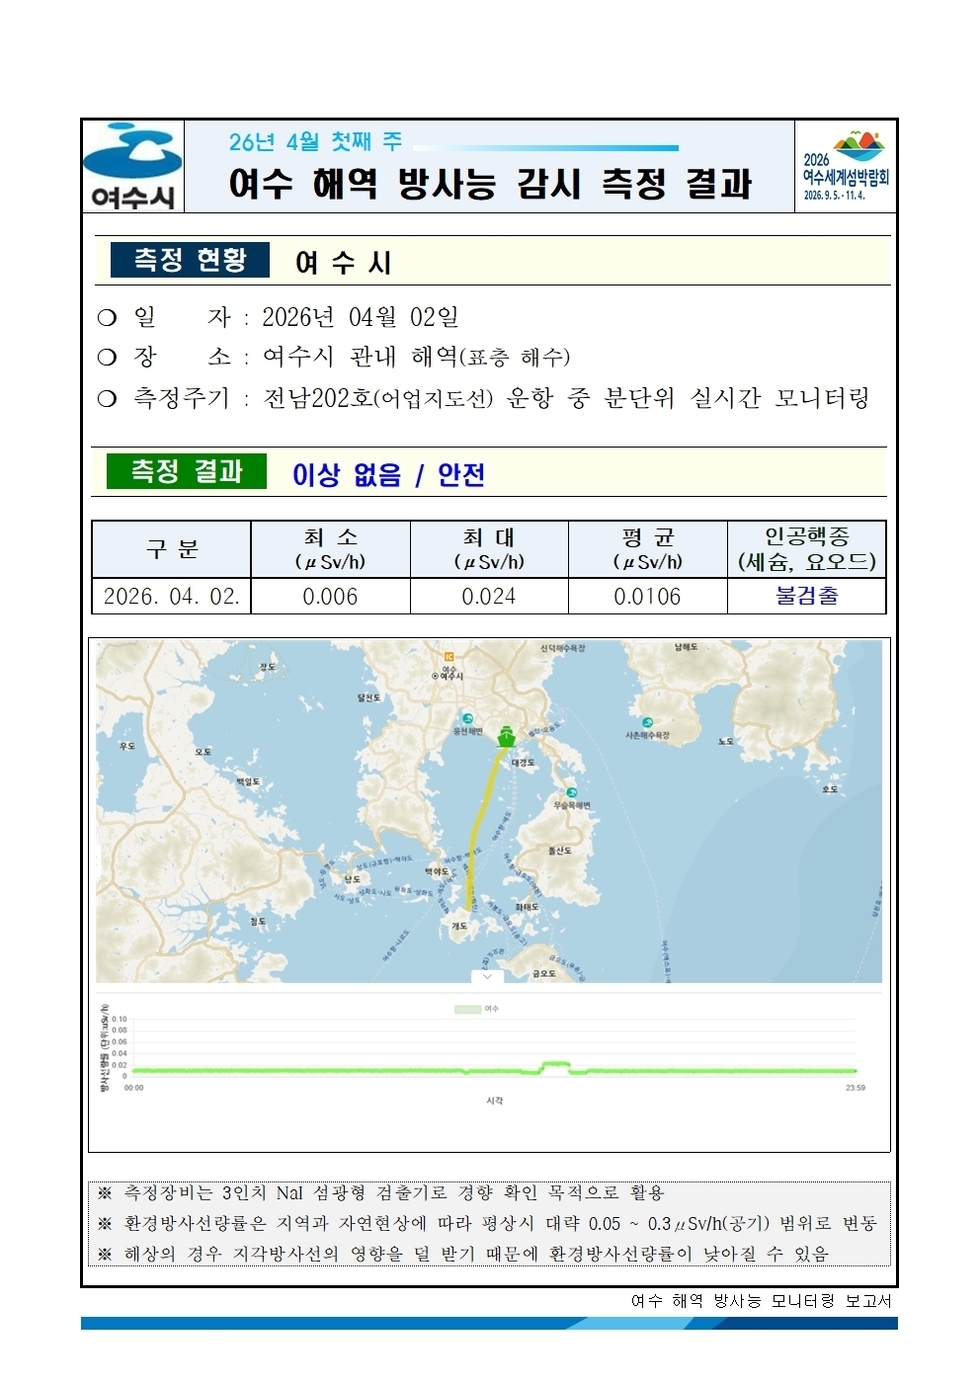Click the minimum value 0.006 cell
Image resolution: width=980 pixels, height=1386 pixels.
330,596
